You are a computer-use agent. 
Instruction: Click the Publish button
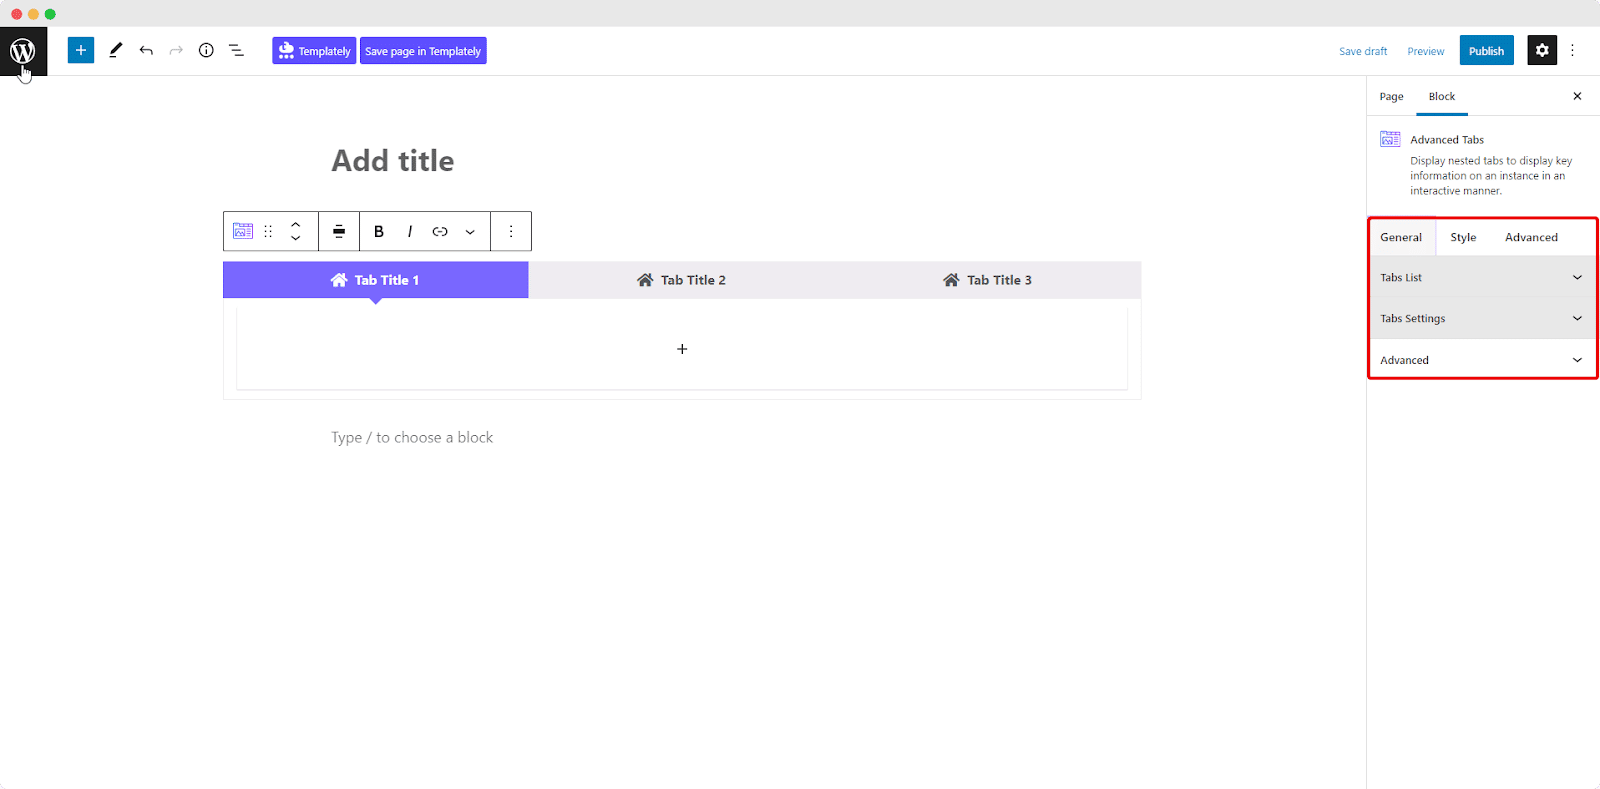(1486, 51)
